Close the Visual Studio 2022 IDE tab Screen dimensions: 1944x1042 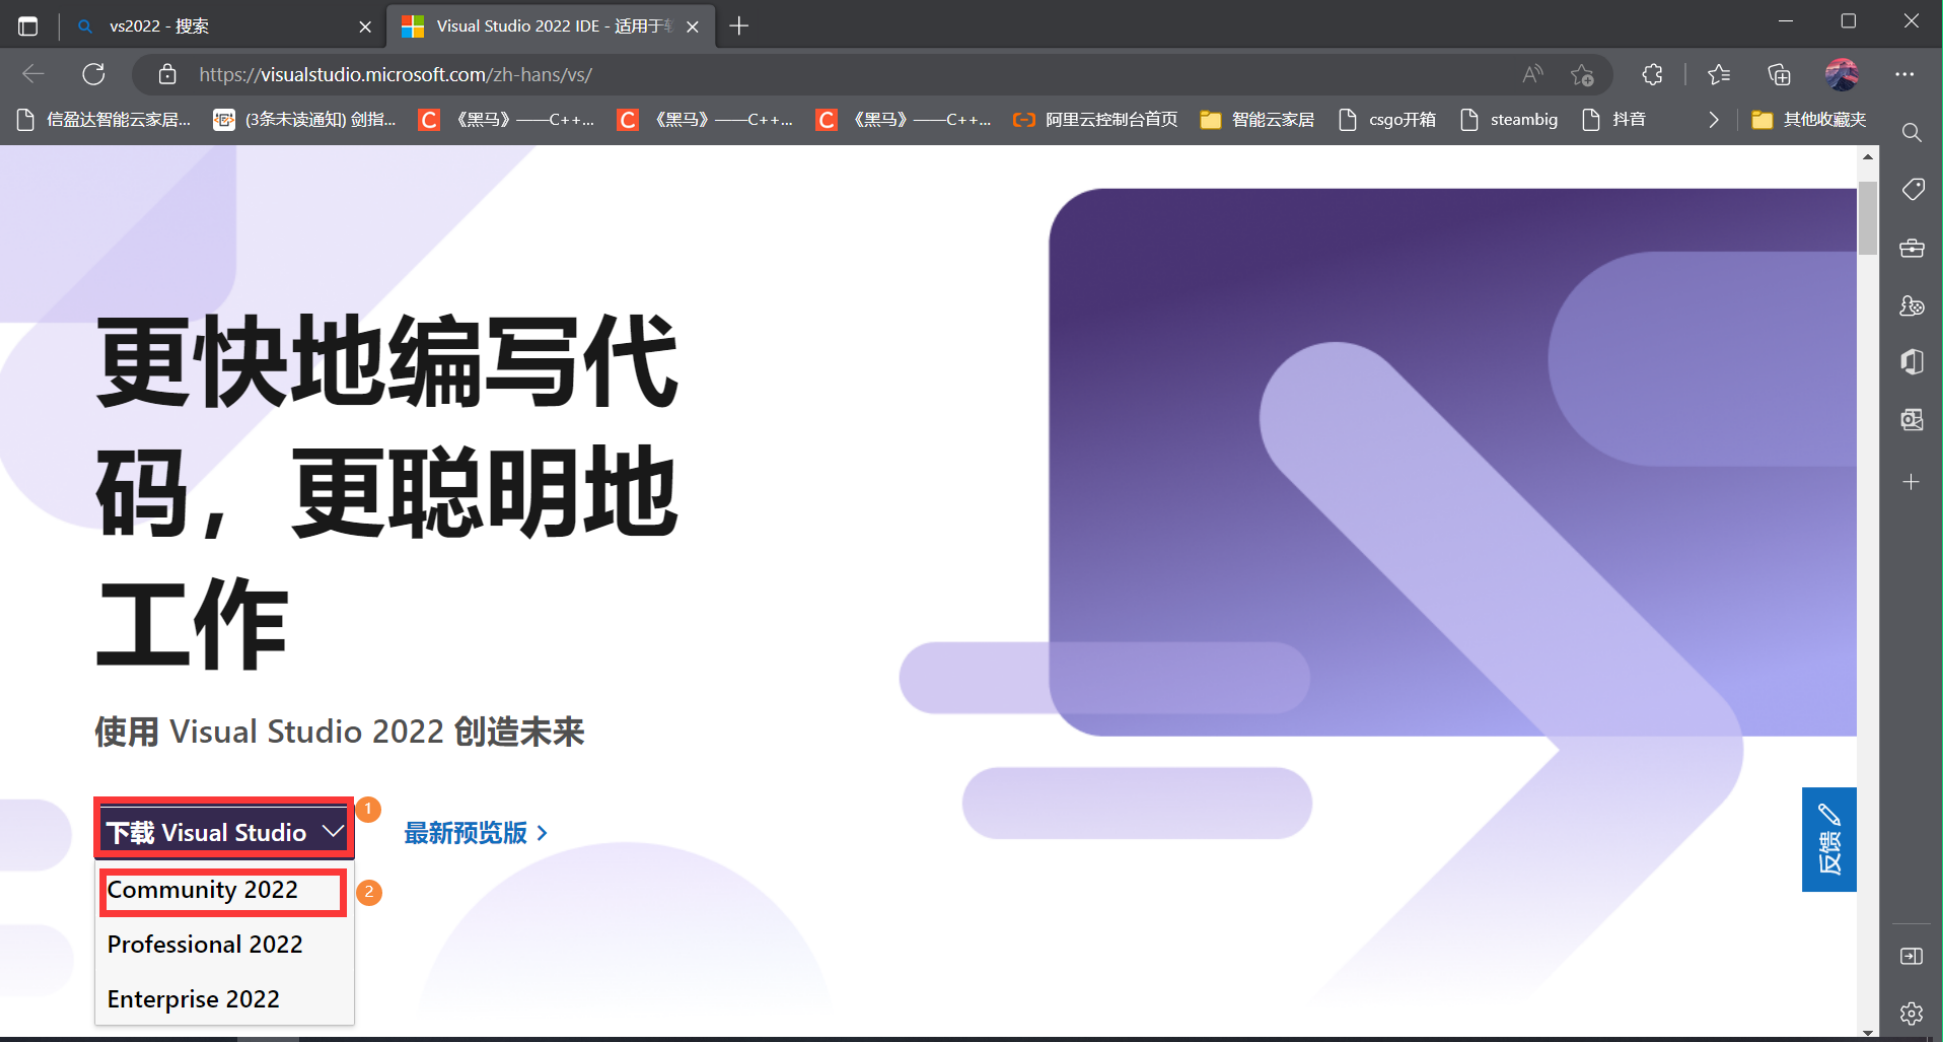point(692,27)
